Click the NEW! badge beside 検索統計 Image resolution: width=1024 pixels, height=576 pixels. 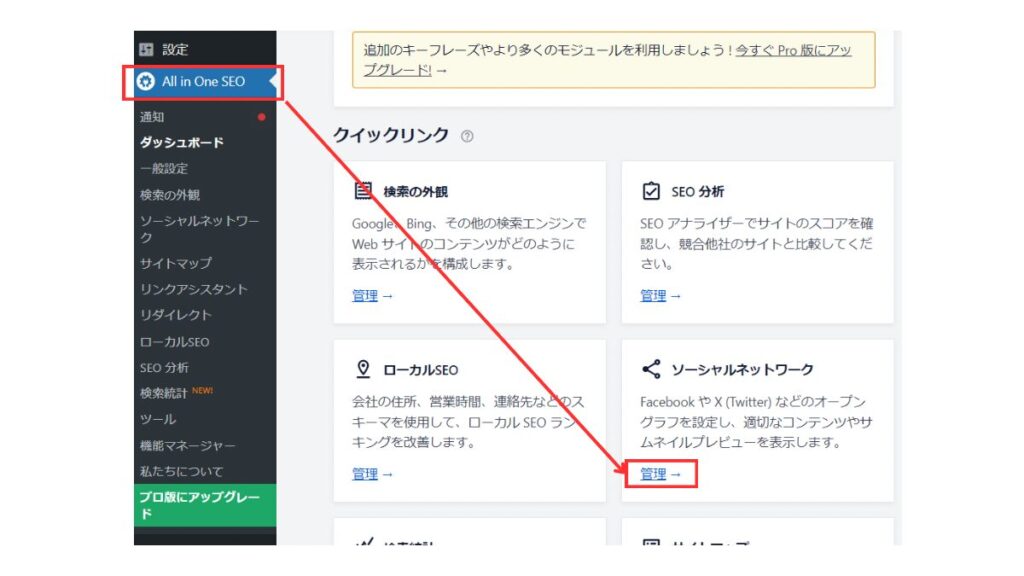pyautogui.click(x=202, y=391)
